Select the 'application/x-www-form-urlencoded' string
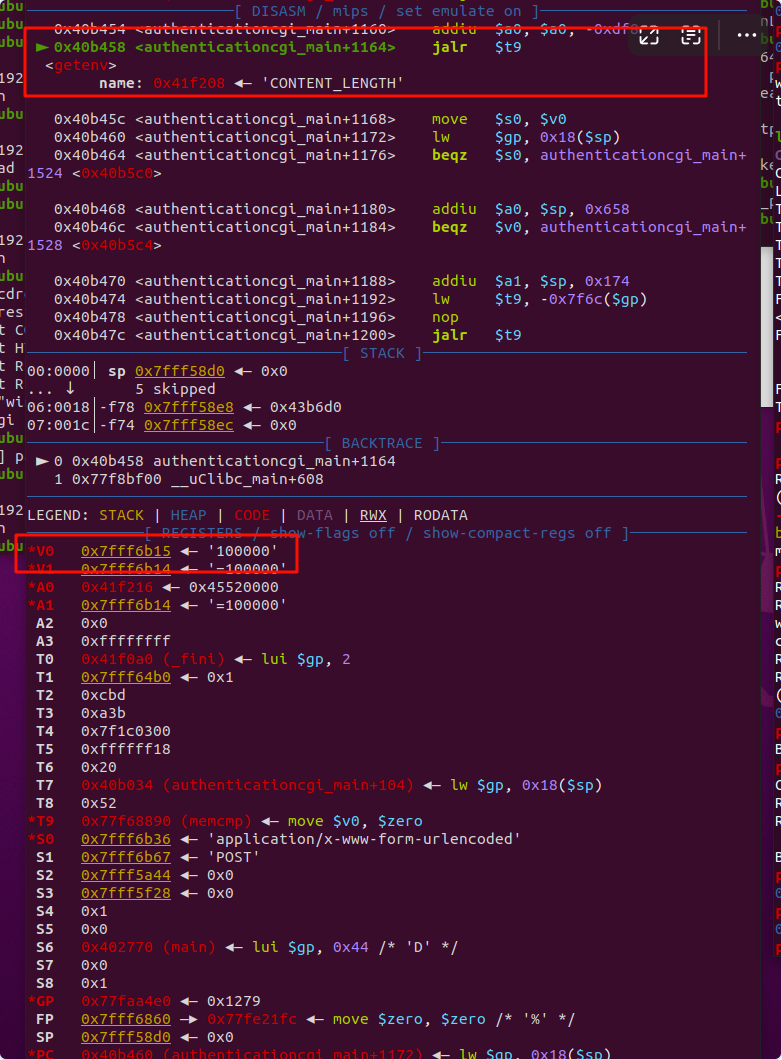The width and height of the screenshot is (782, 1060). [364, 839]
